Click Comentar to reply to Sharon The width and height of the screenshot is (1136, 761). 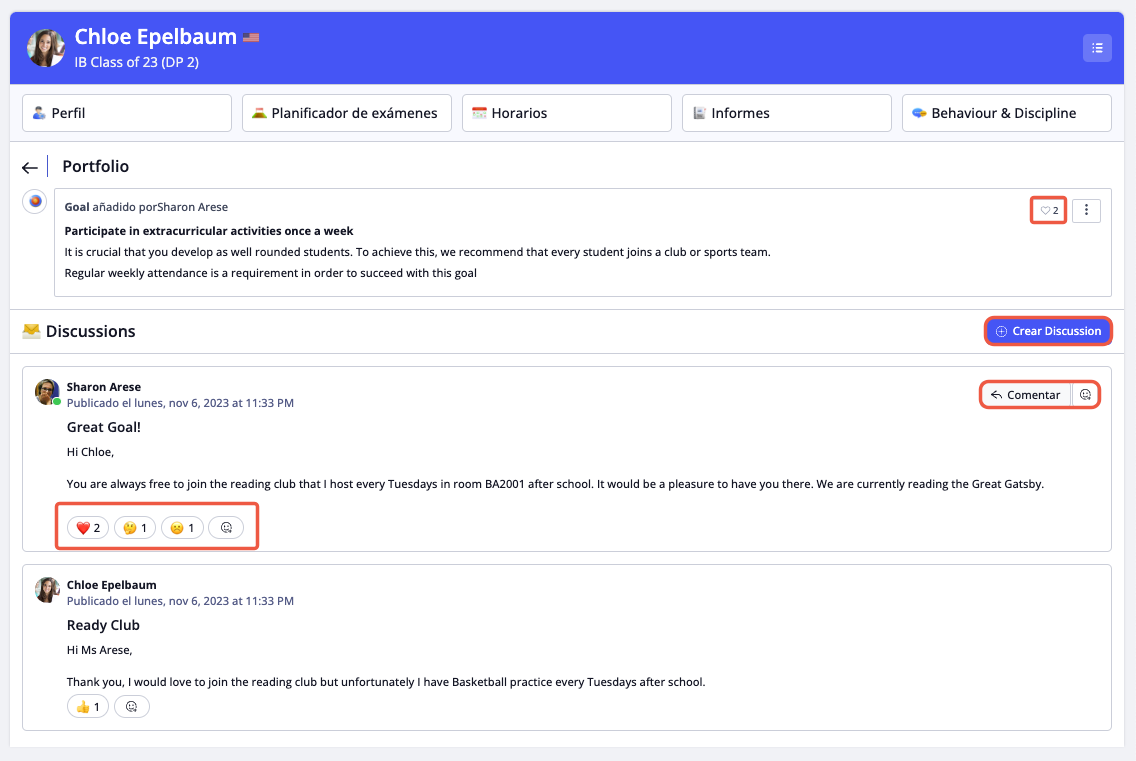point(1025,395)
